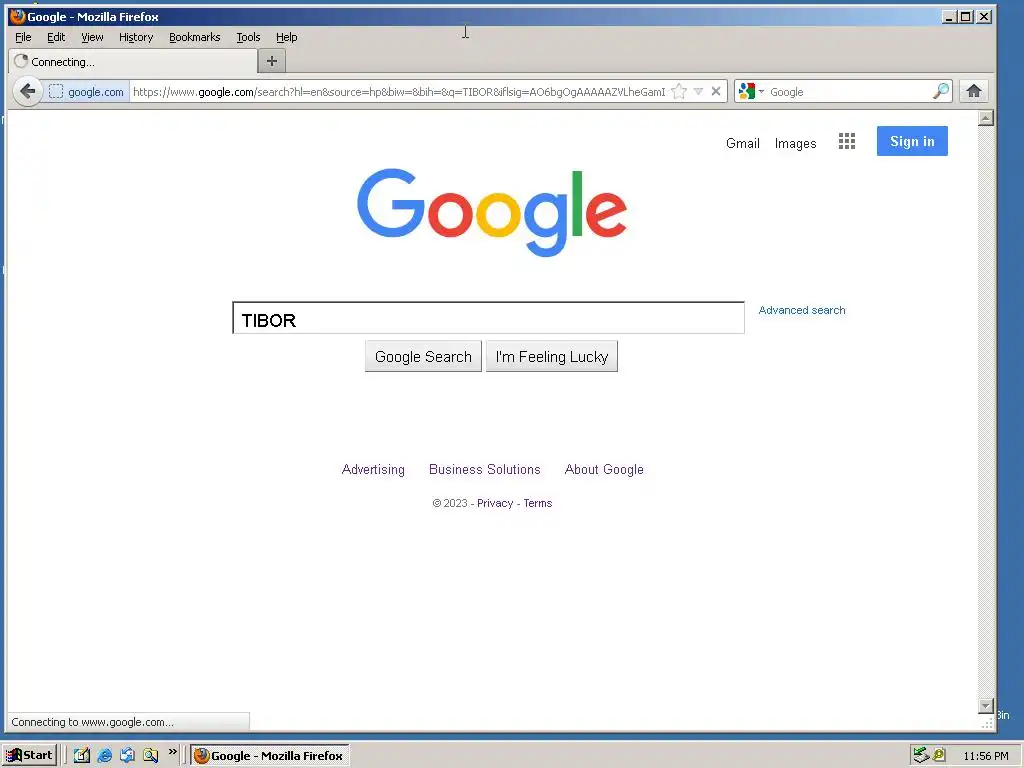Click the magnifier in Firefox search box
Viewport: 1024px width, 768px height.
(x=940, y=91)
